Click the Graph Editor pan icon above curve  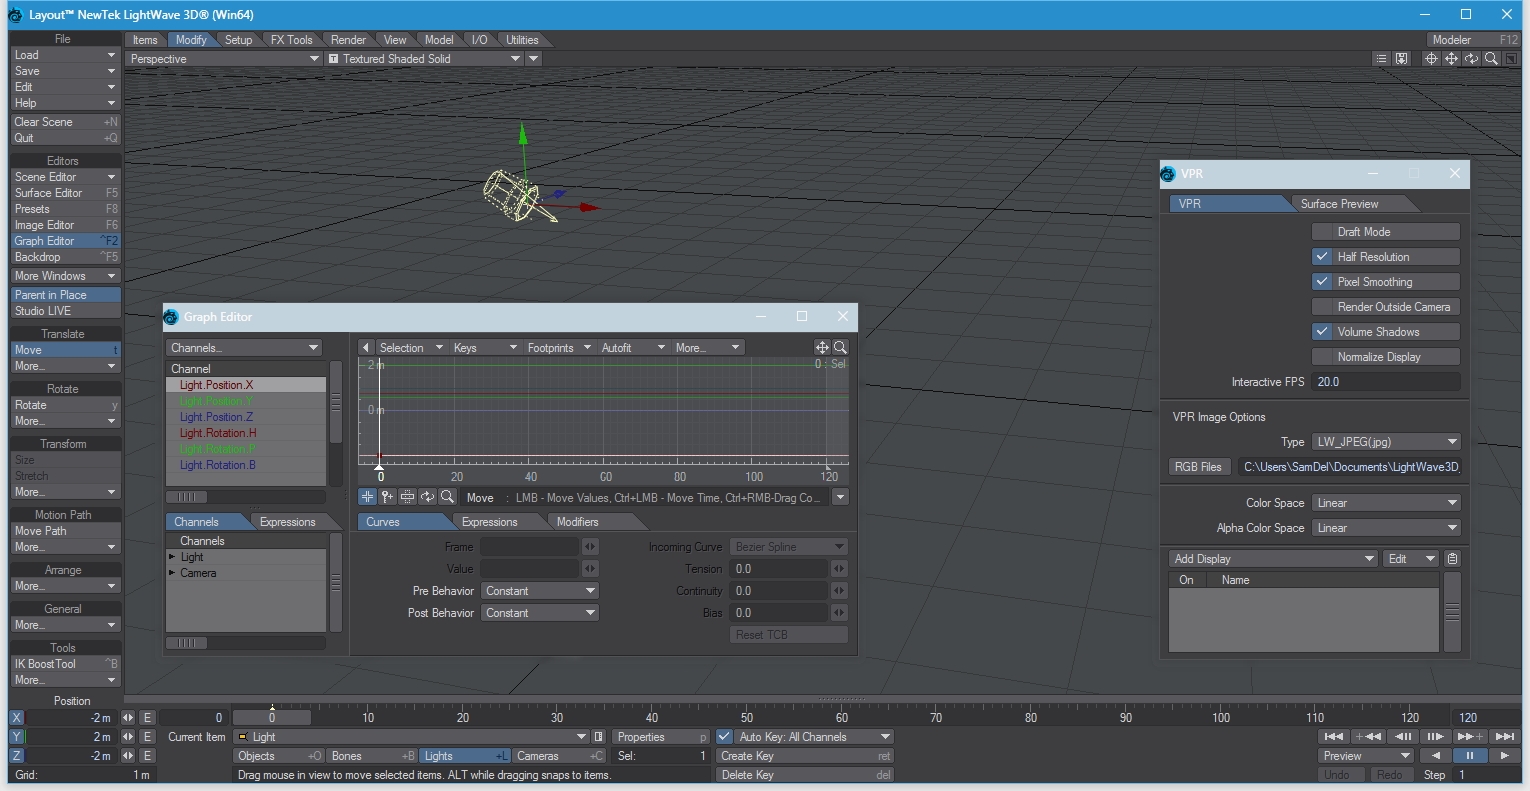(822, 347)
